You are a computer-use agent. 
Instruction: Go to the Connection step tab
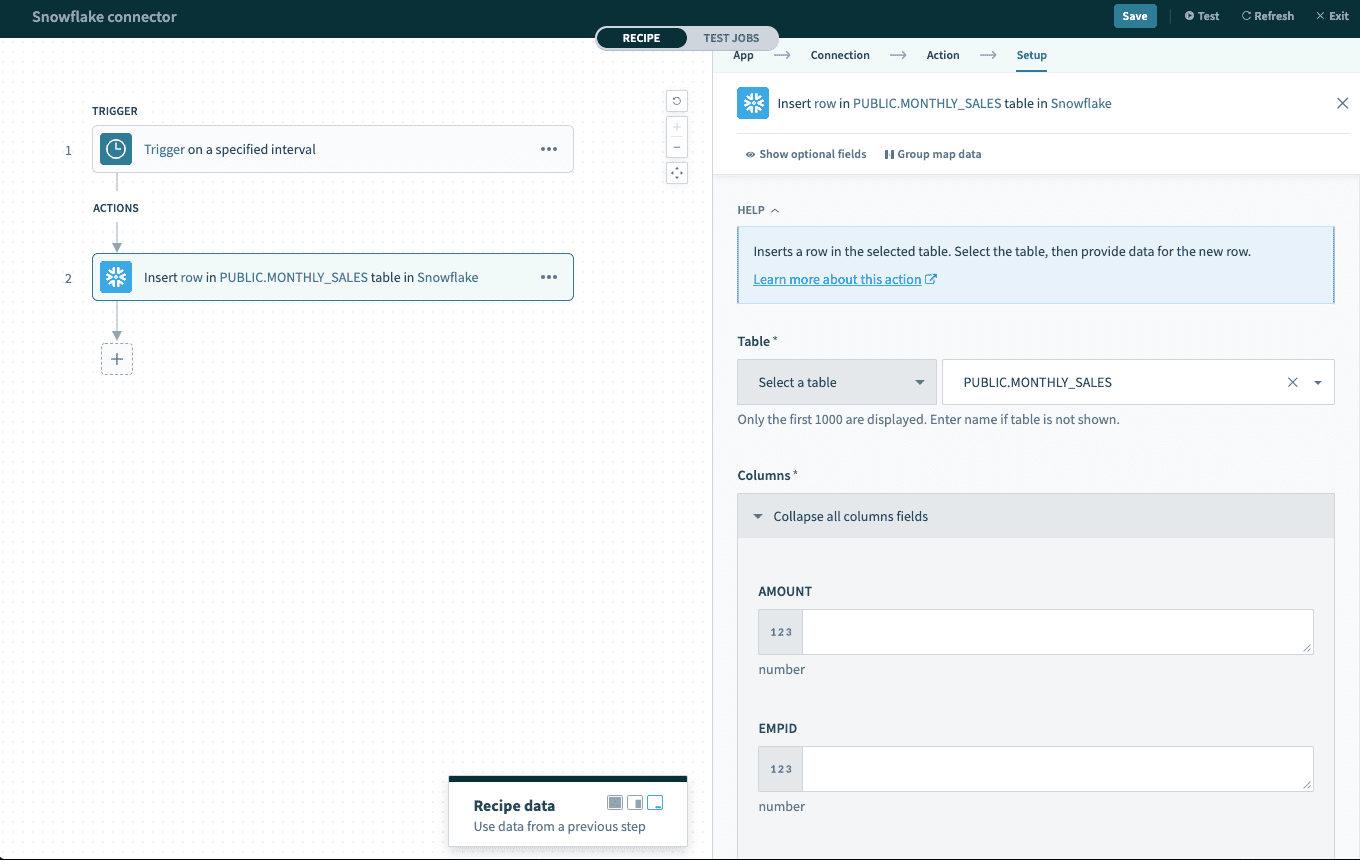click(840, 55)
